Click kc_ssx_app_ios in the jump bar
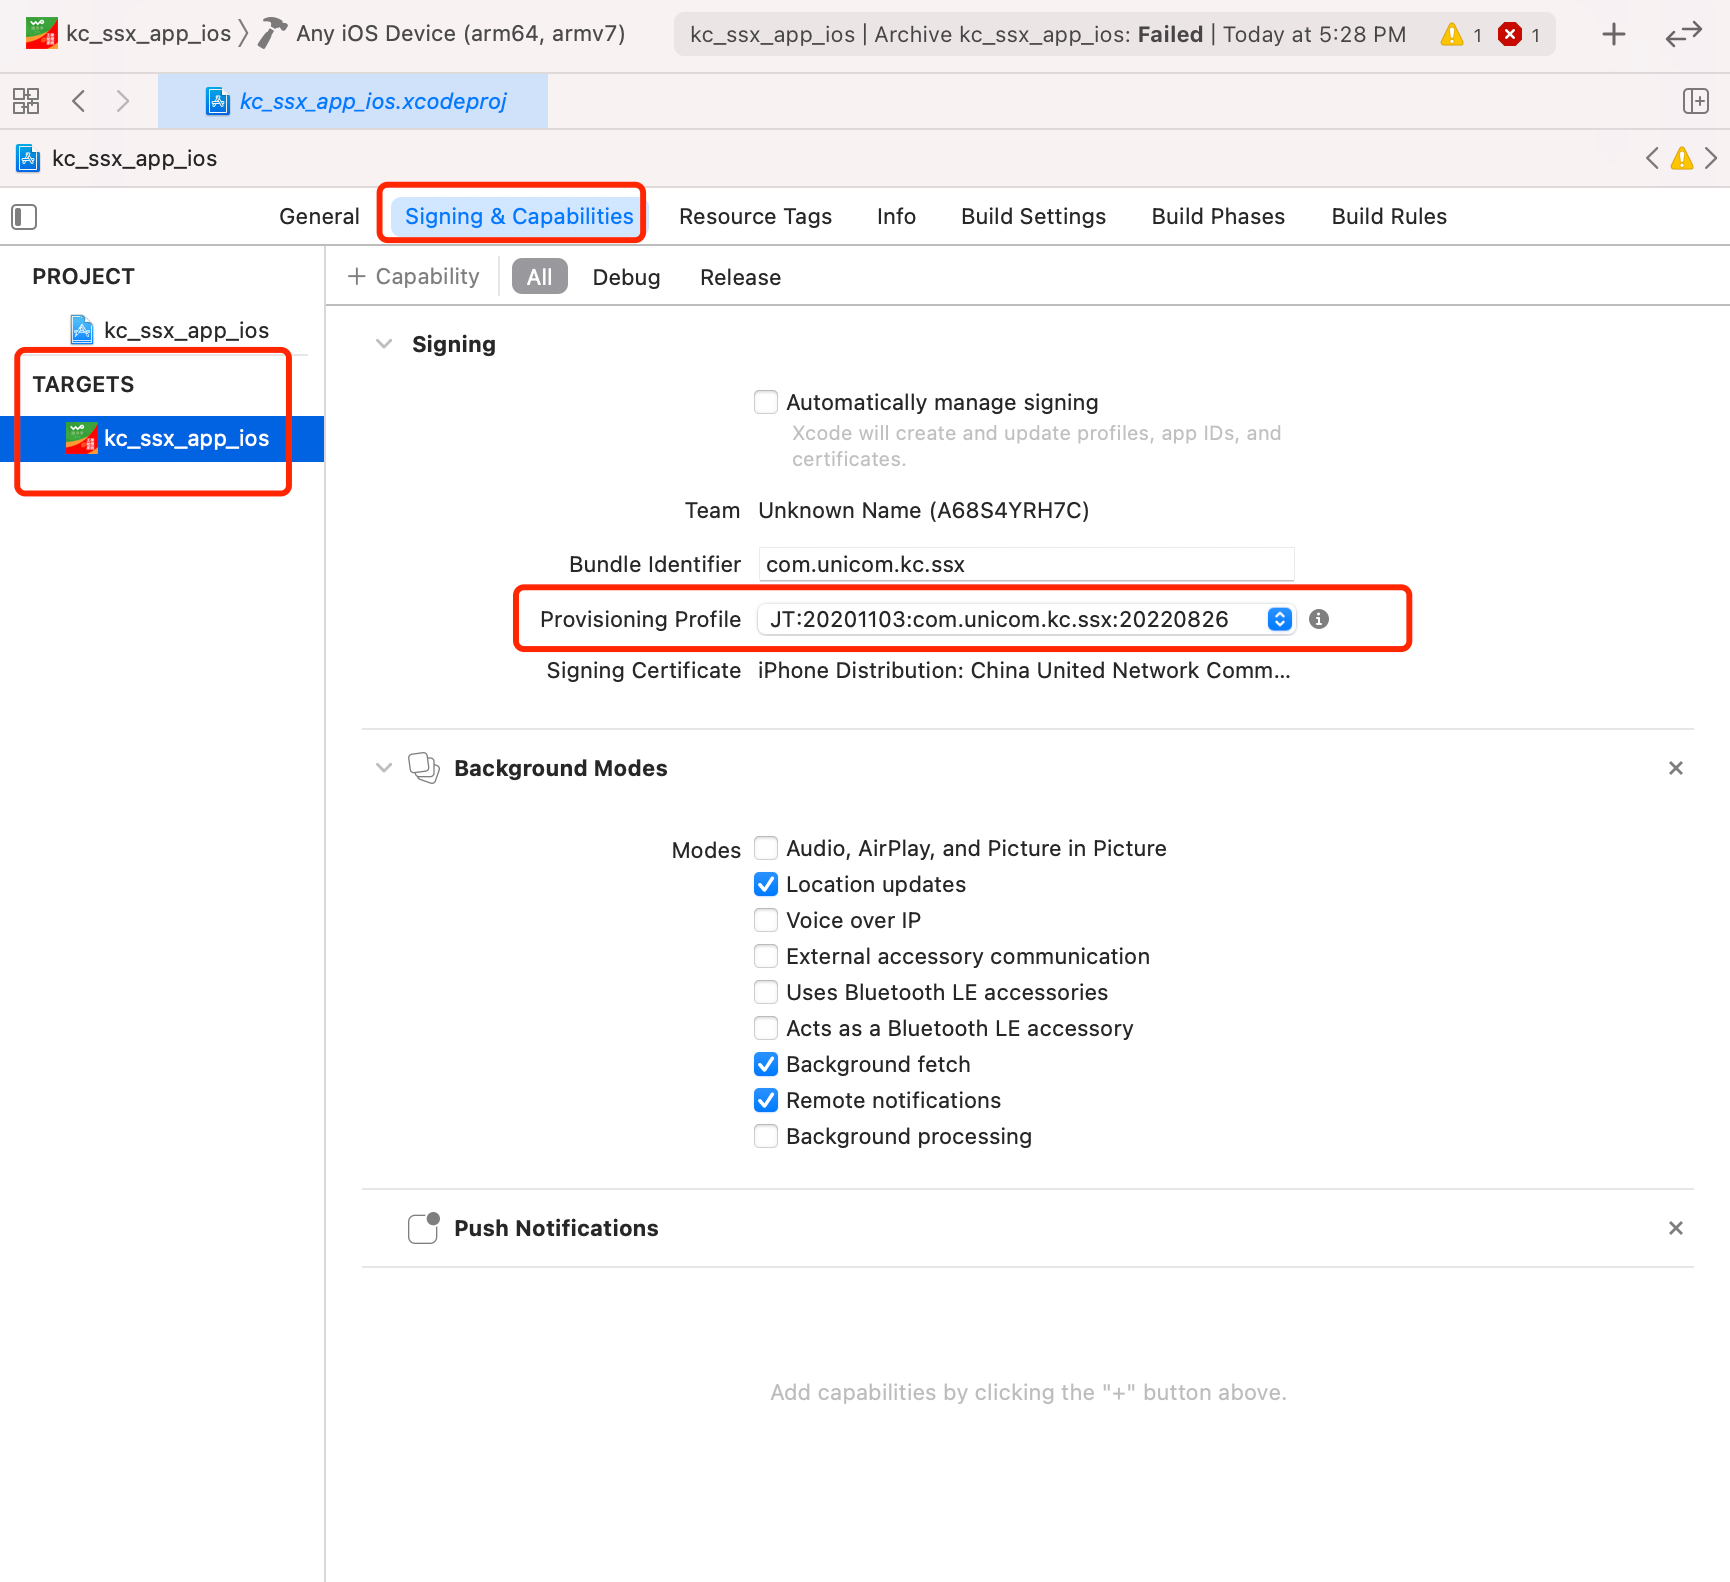Viewport: 1730px width, 1582px height. click(134, 158)
